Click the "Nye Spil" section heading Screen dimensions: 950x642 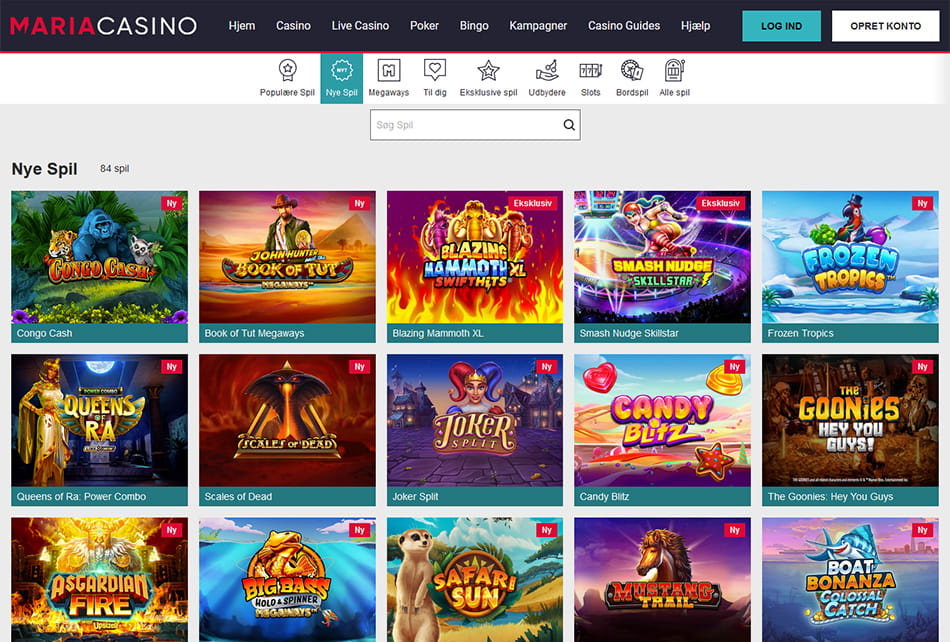pos(44,168)
